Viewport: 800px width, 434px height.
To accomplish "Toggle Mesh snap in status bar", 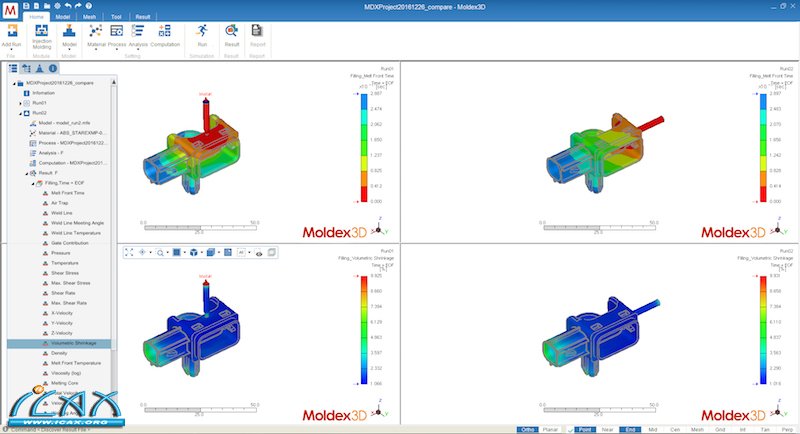I will point(697,430).
